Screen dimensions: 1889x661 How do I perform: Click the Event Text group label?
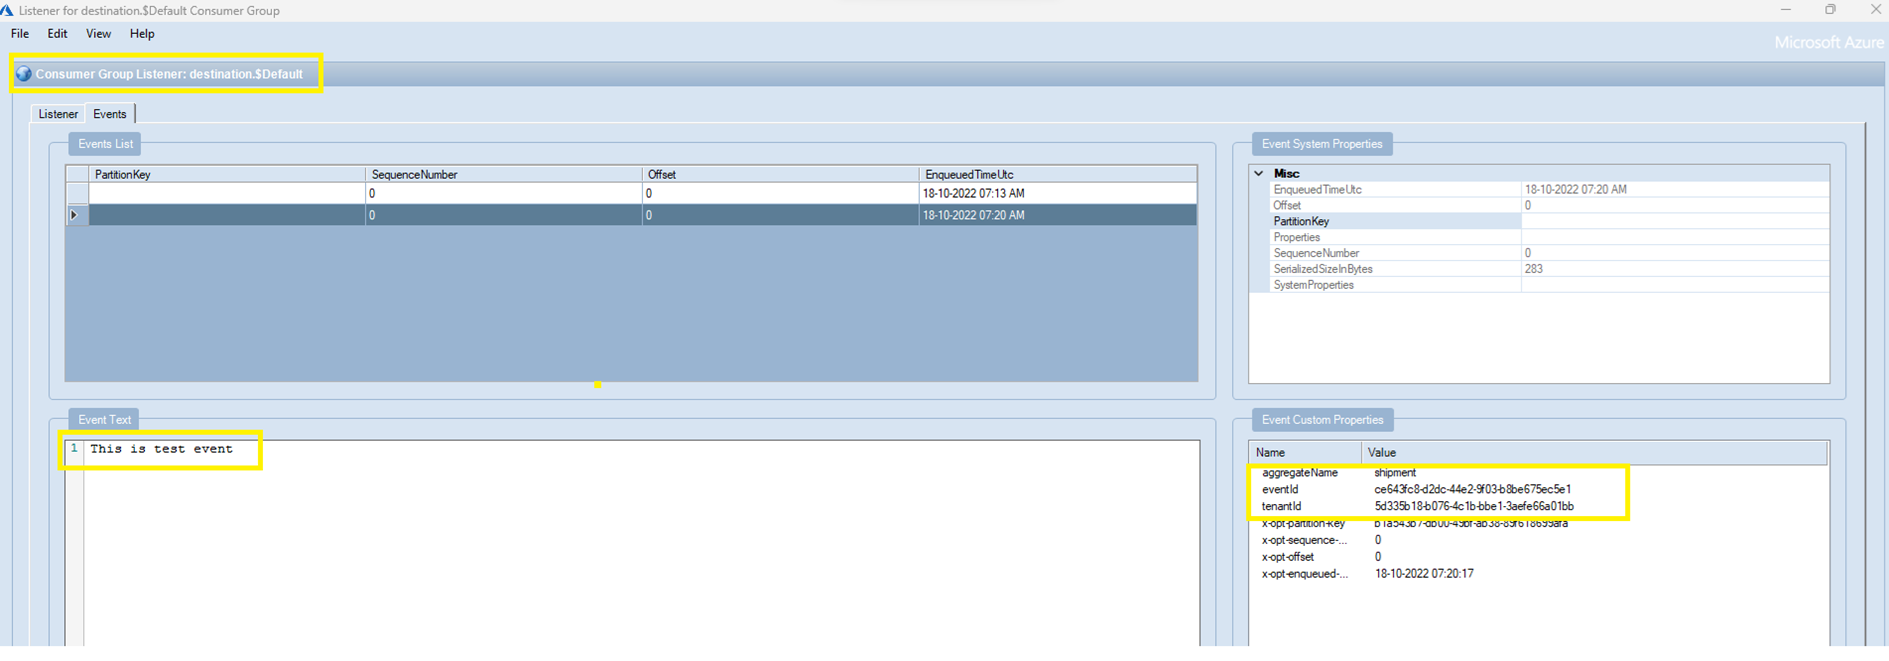pos(104,420)
